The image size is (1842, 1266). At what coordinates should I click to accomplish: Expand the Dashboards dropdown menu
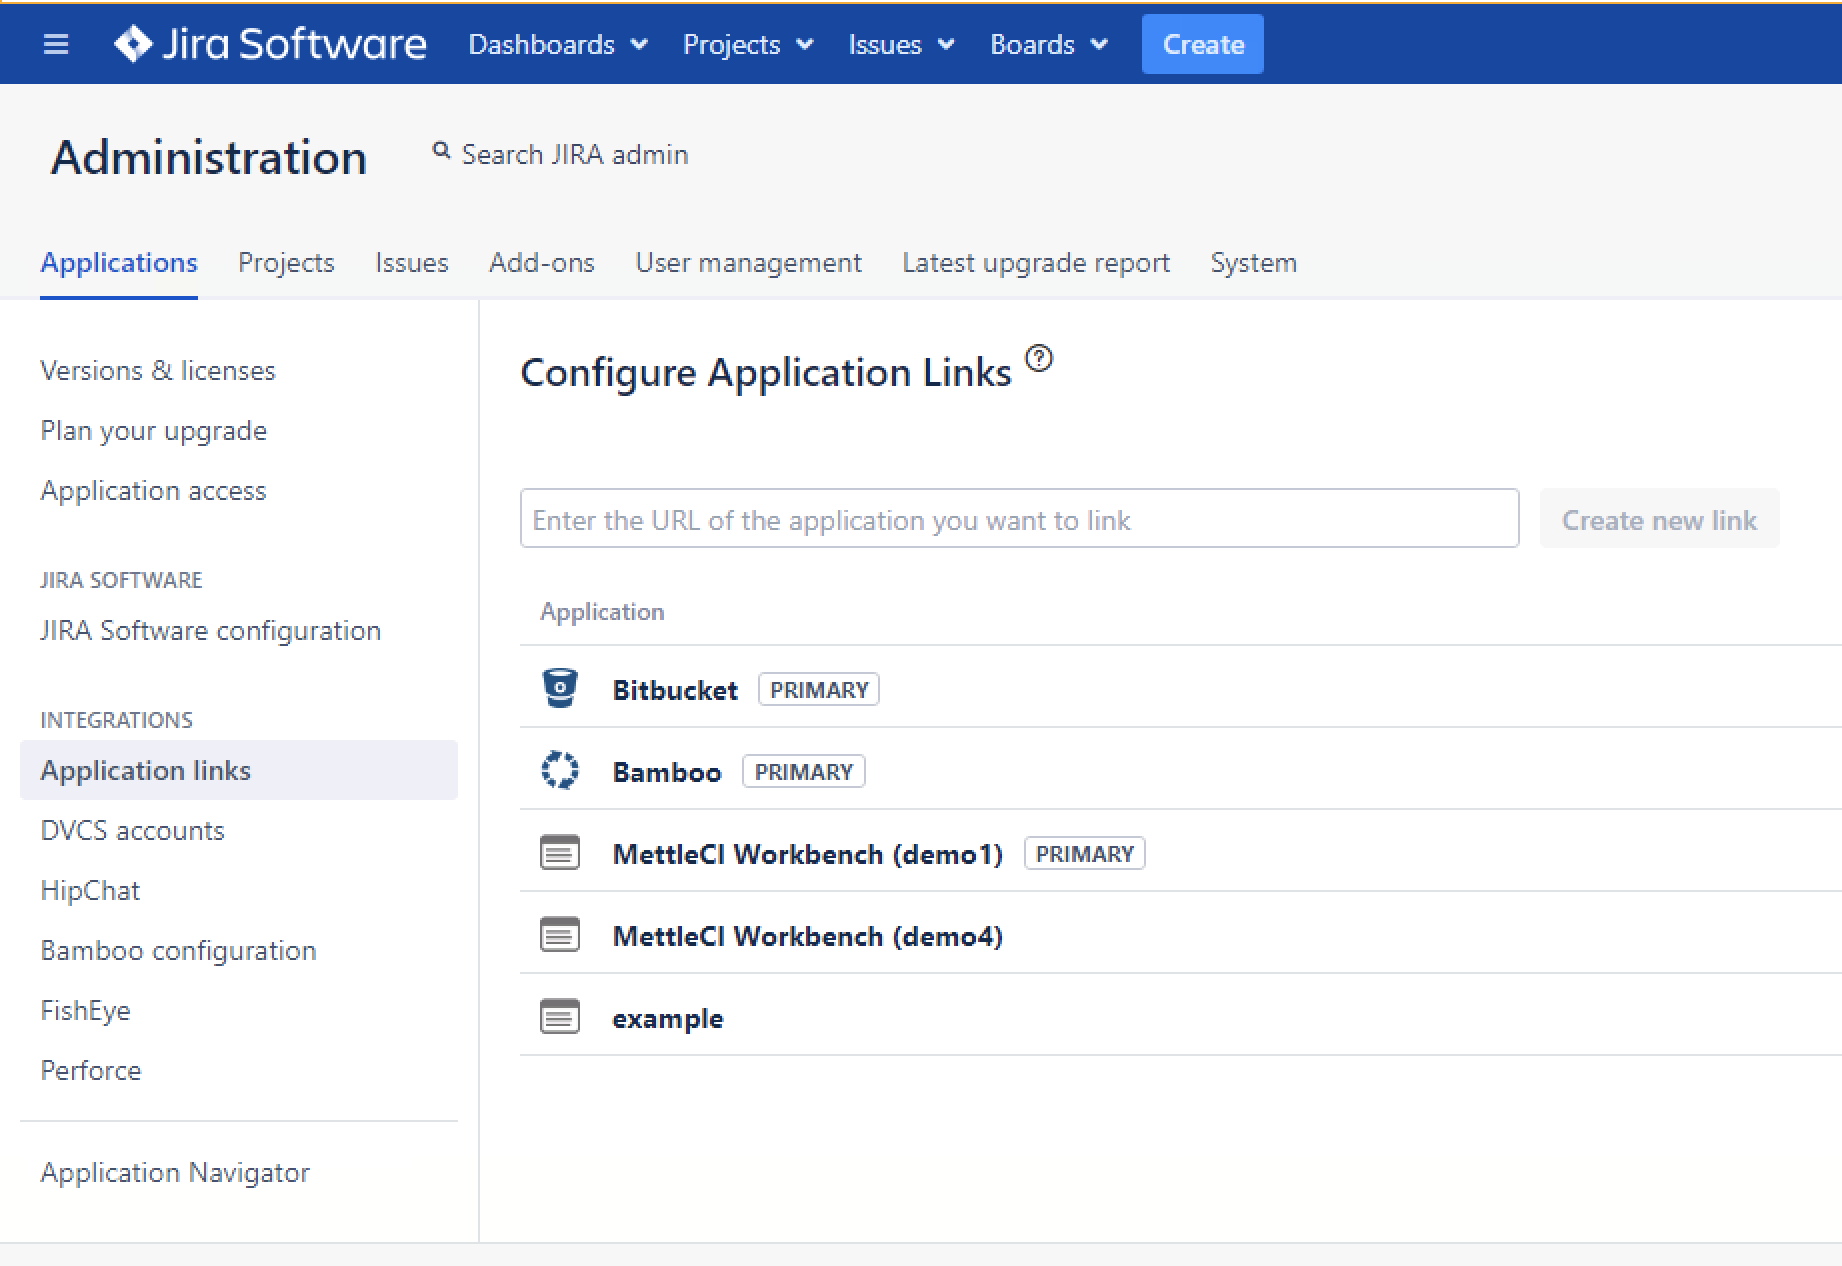[x=557, y=44]
